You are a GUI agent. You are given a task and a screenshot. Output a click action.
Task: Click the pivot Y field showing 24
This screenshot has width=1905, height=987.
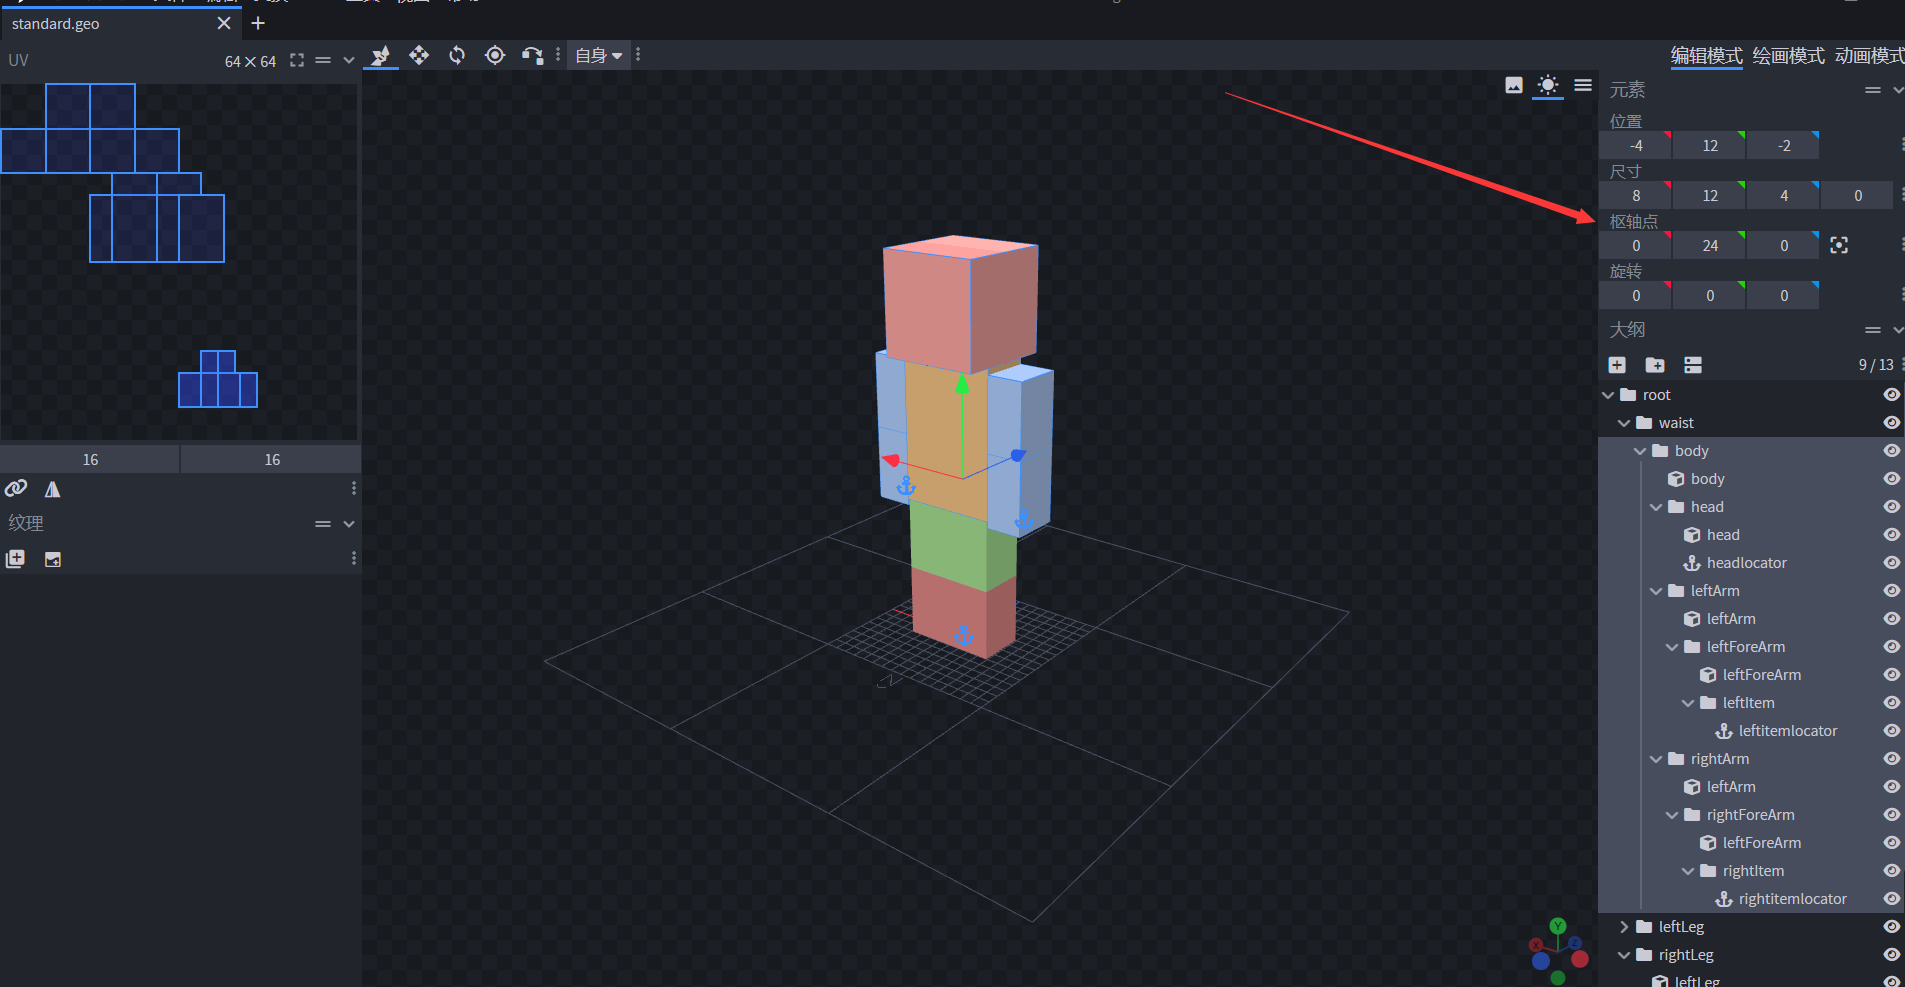coord(1709,245)
